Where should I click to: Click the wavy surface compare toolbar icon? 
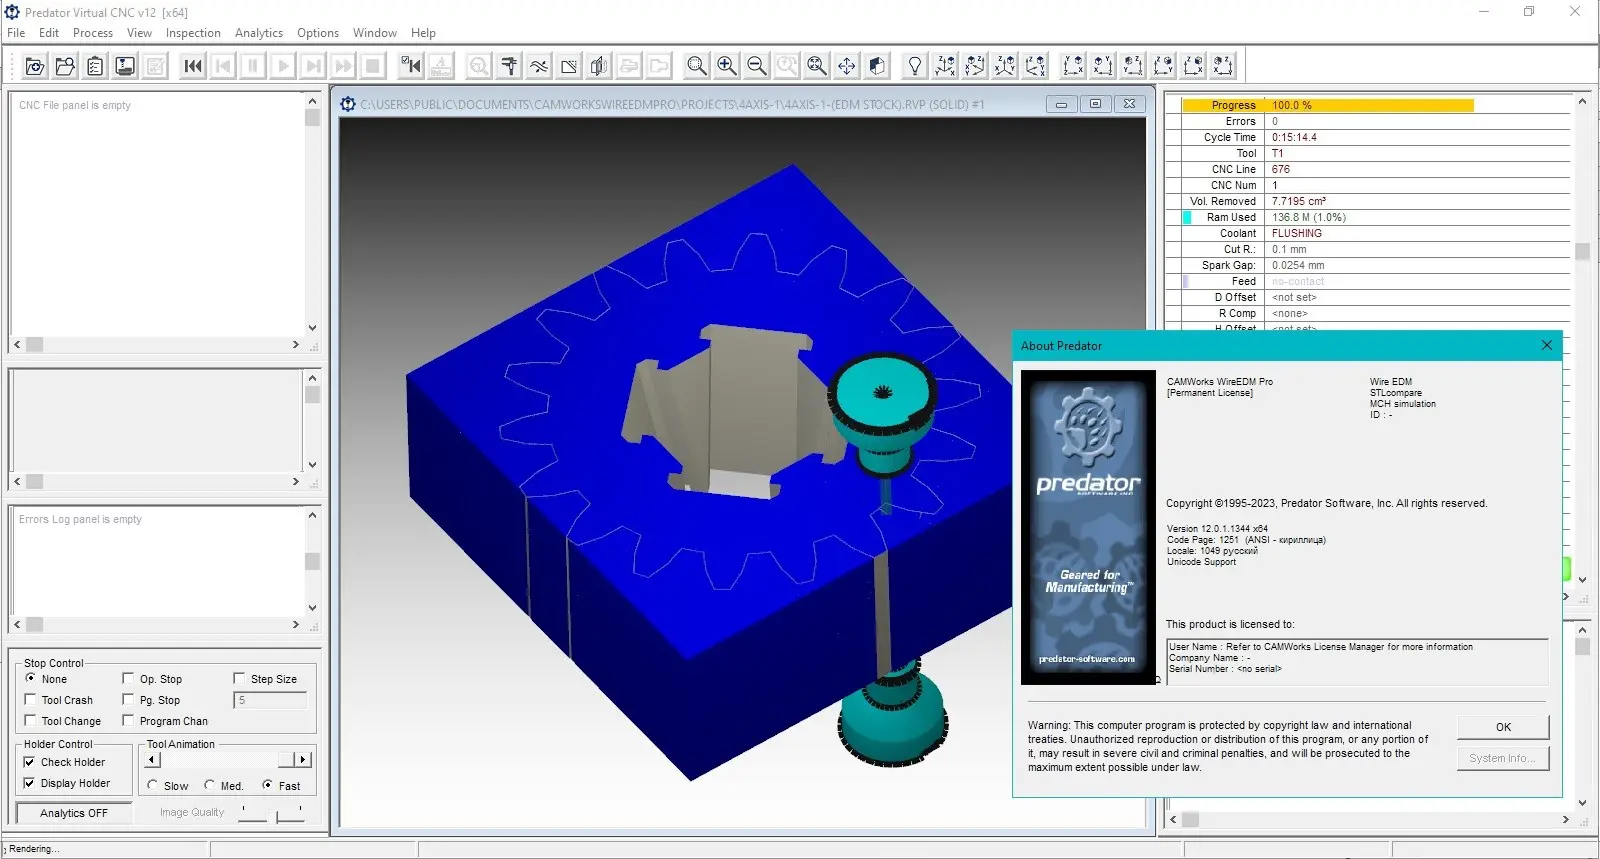pos(539,66)
